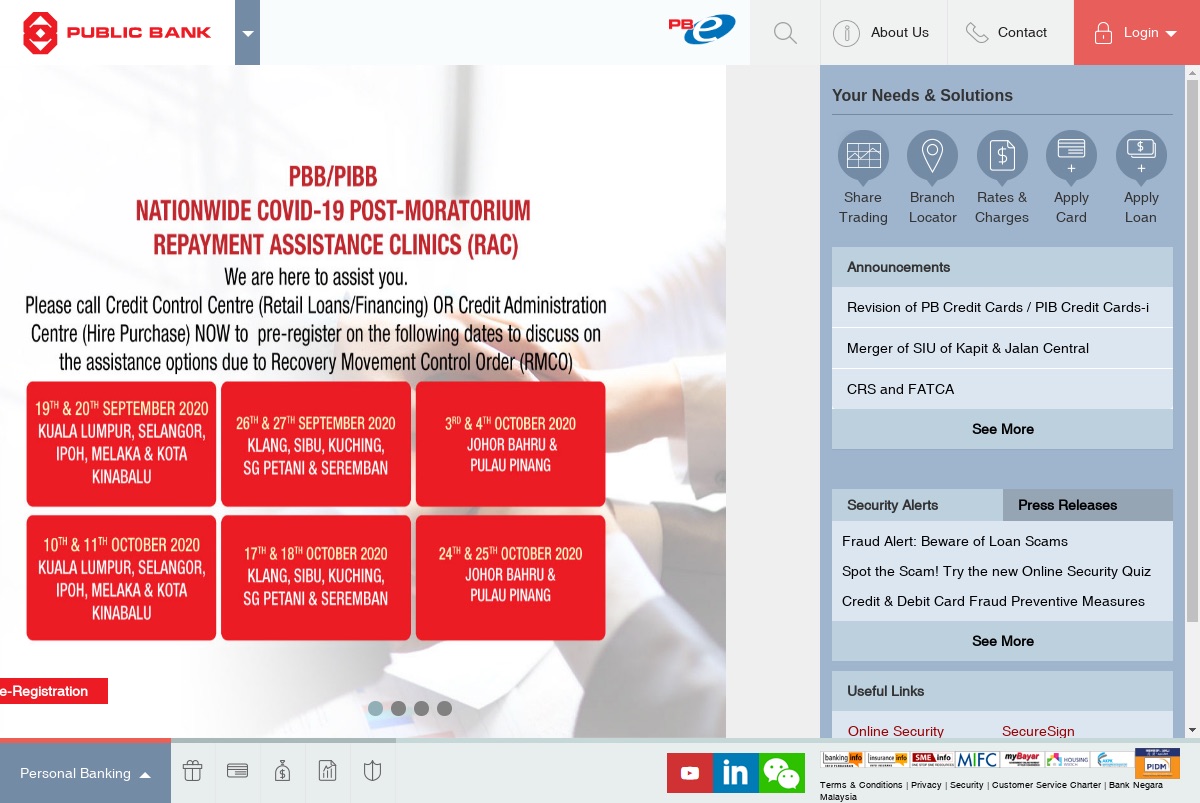Click the insuranceinfo logo

pos(887,759)
